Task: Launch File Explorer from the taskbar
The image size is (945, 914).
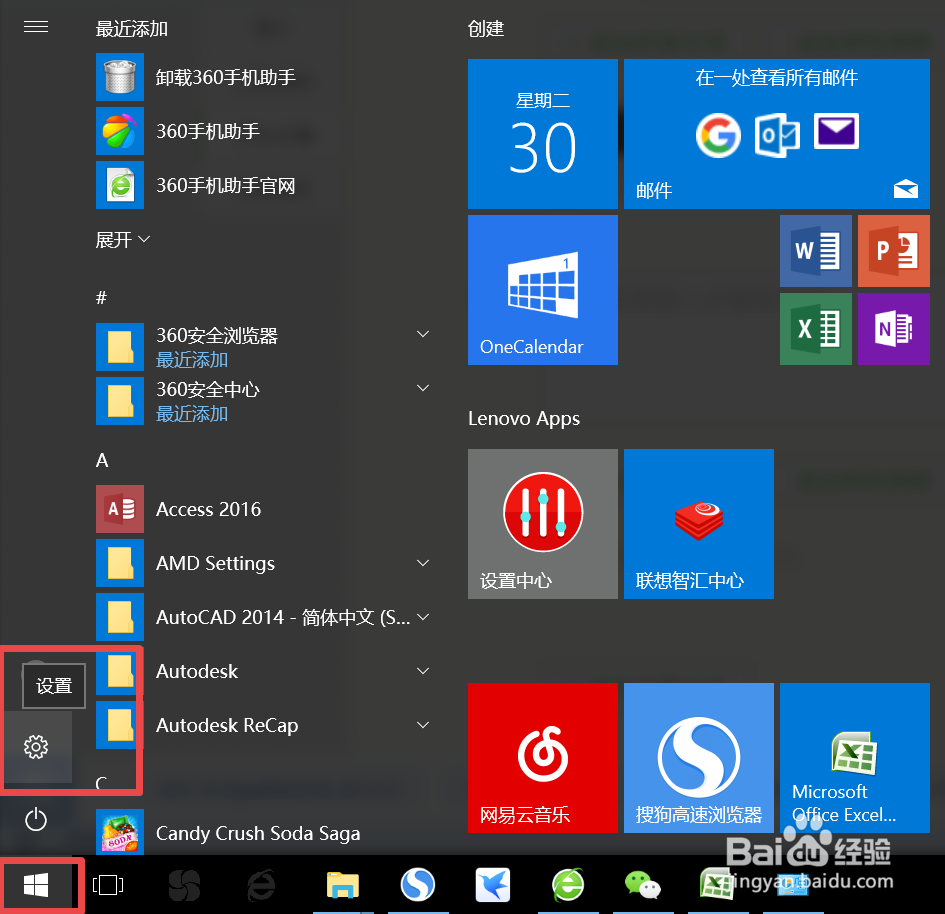Action: coord(343,885)
